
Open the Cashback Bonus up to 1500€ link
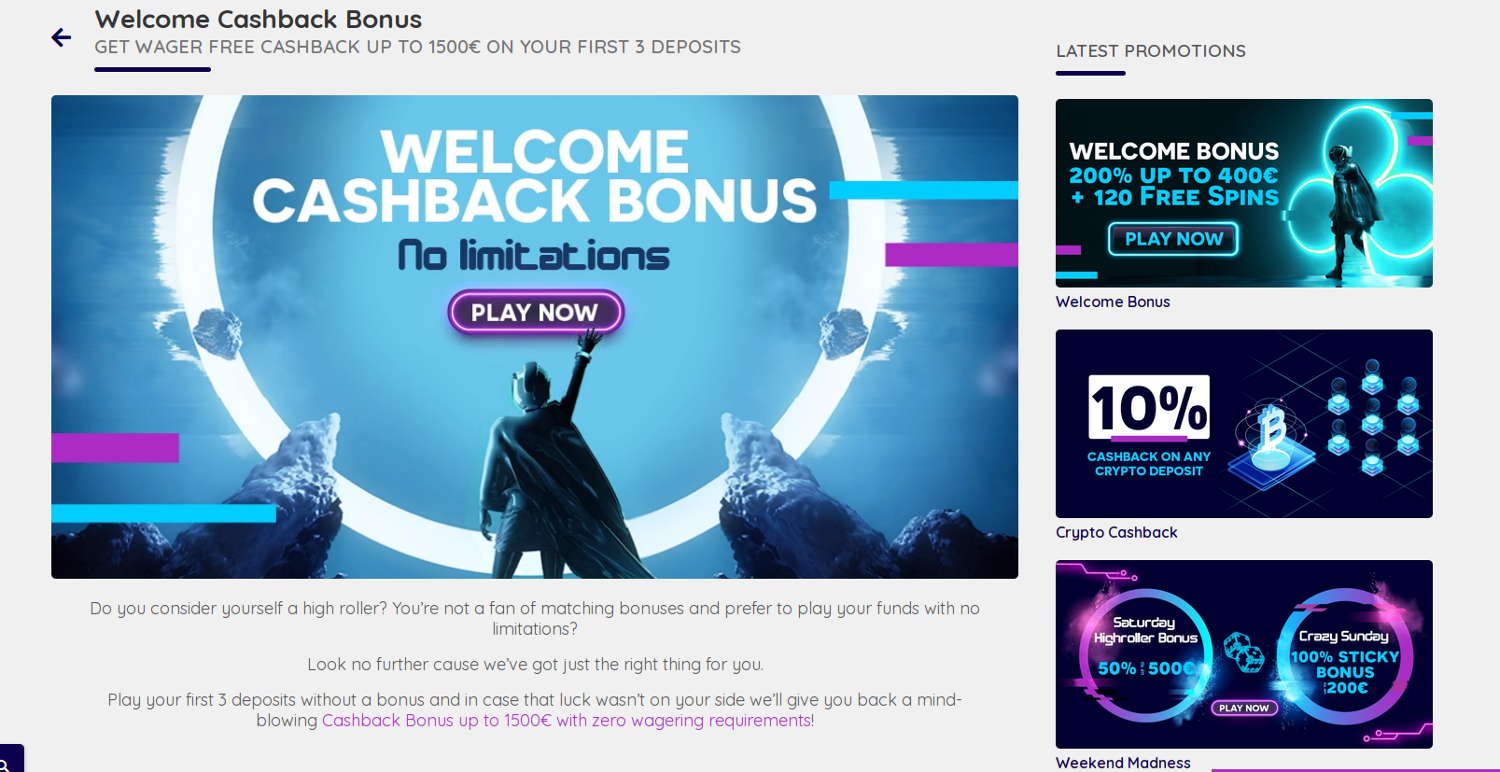coord(566,720)
